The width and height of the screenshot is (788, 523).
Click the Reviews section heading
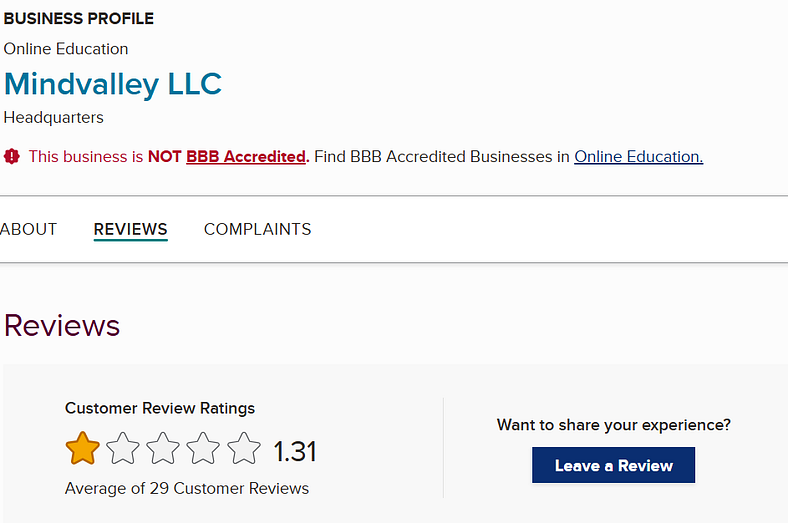pyautogui.click(x=62, y=325)
